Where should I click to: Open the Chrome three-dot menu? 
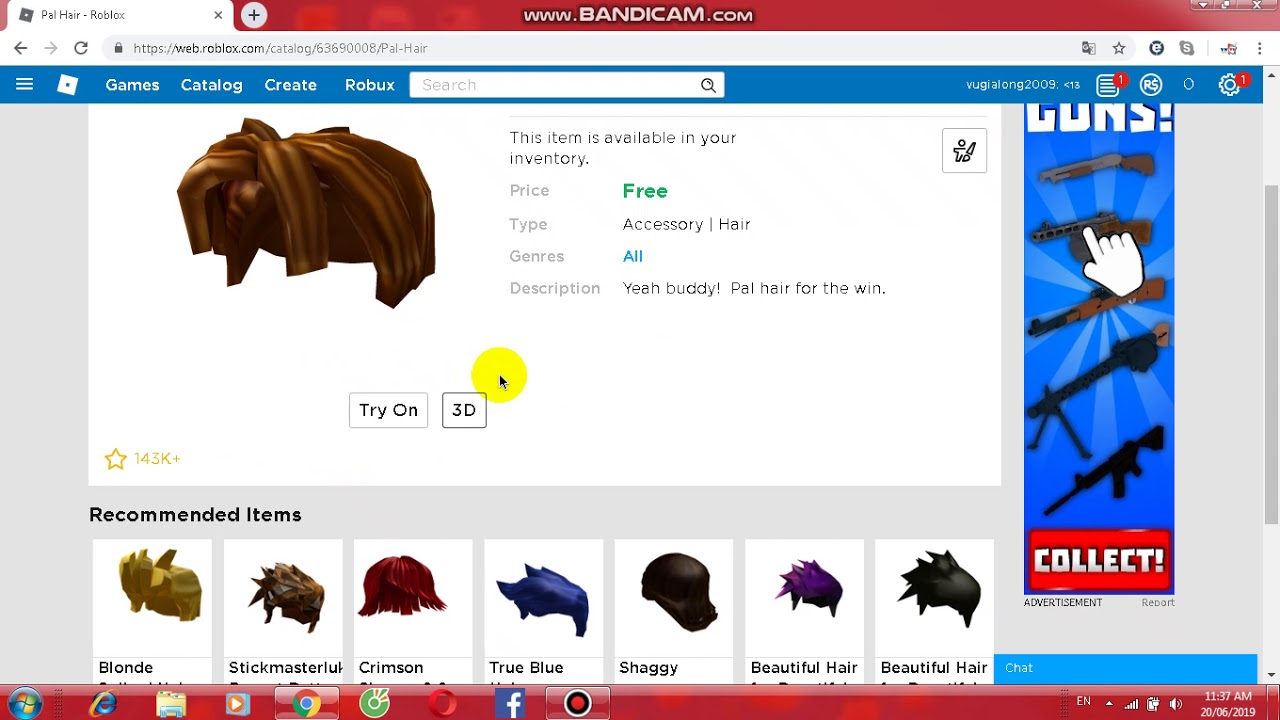pos(1262,48)
